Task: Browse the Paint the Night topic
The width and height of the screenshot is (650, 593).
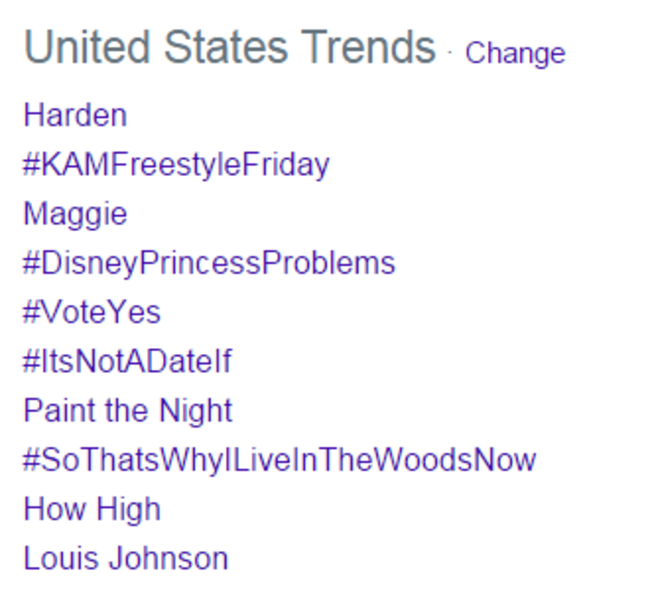Action: click(128, 411)
